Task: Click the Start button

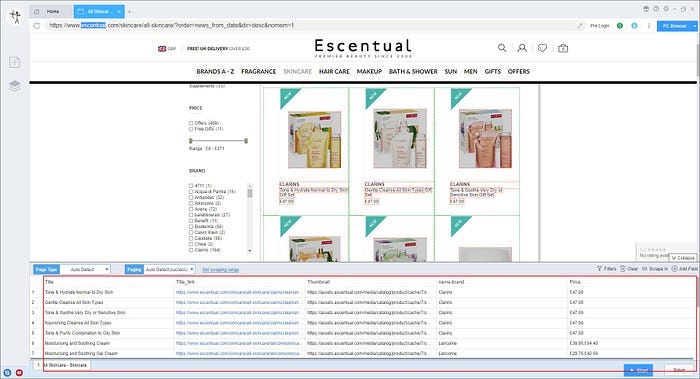Action: click(638, 370)
